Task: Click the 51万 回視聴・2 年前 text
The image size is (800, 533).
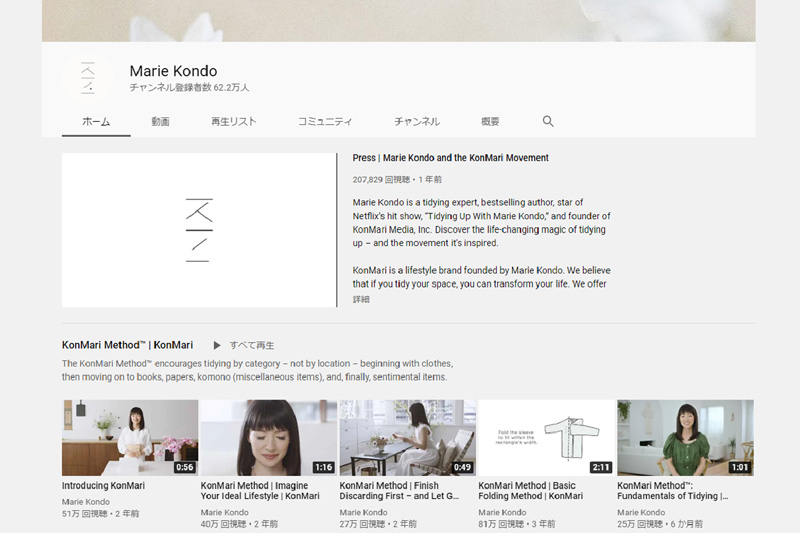Action: pos(101,514)
